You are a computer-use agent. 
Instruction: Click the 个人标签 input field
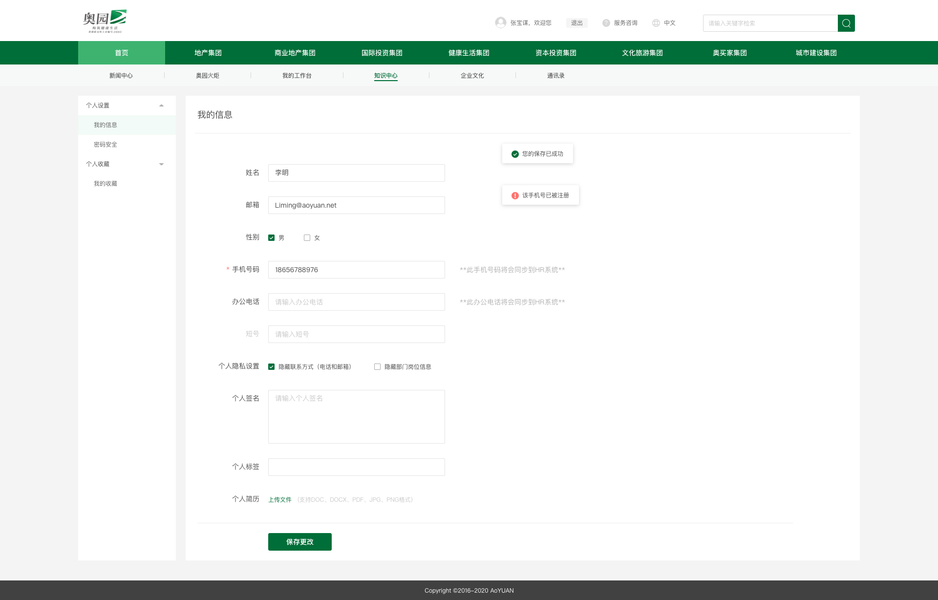pyautogui.click(x=357, y=467)
